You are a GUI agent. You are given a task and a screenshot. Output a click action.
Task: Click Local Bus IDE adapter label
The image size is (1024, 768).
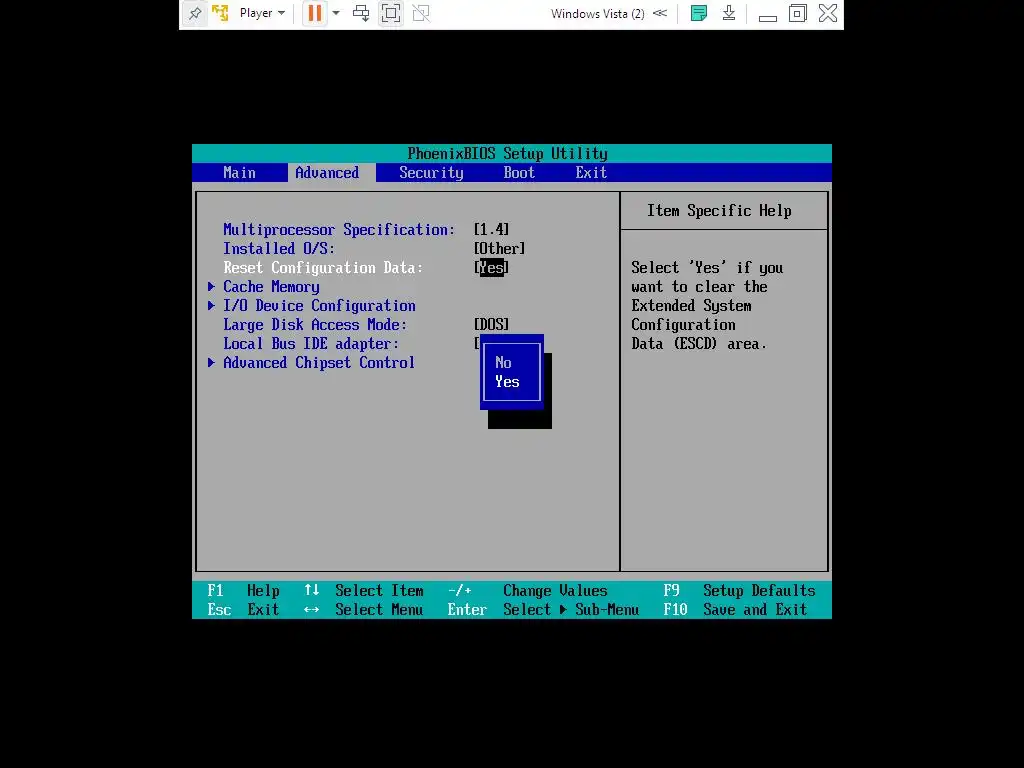(x=311, y=344)
